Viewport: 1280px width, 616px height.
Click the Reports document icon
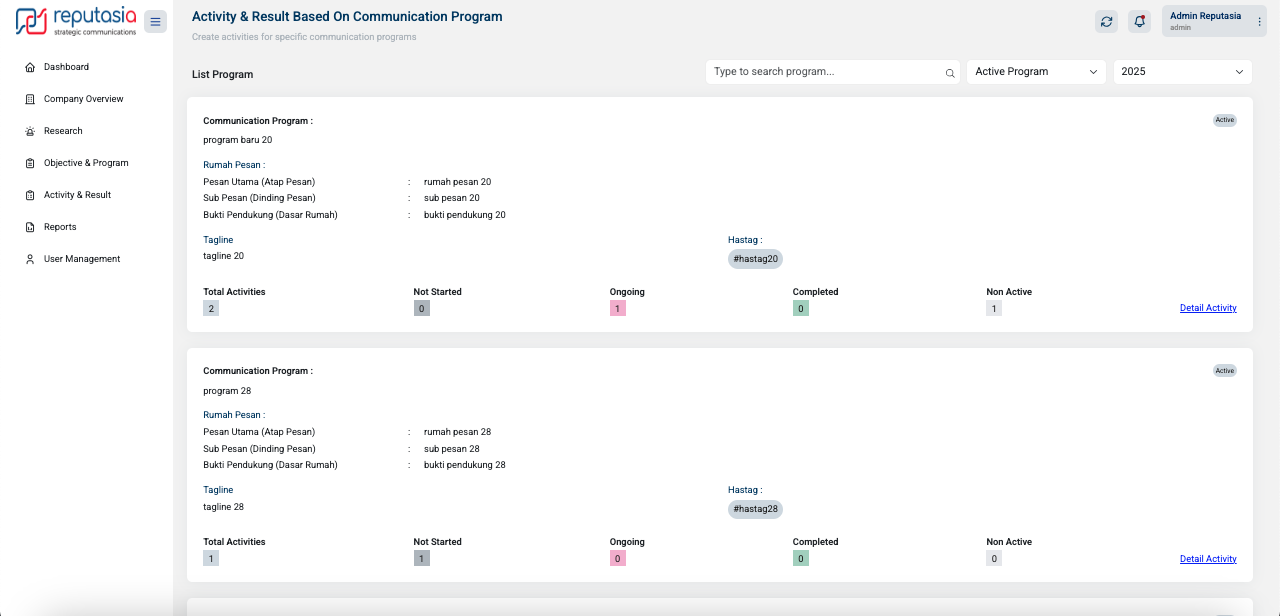(x=30, y=227)
